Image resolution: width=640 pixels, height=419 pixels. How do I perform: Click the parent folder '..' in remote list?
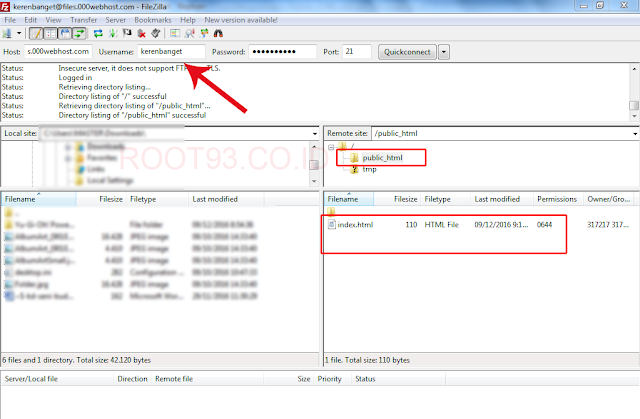tap(331, 211)
